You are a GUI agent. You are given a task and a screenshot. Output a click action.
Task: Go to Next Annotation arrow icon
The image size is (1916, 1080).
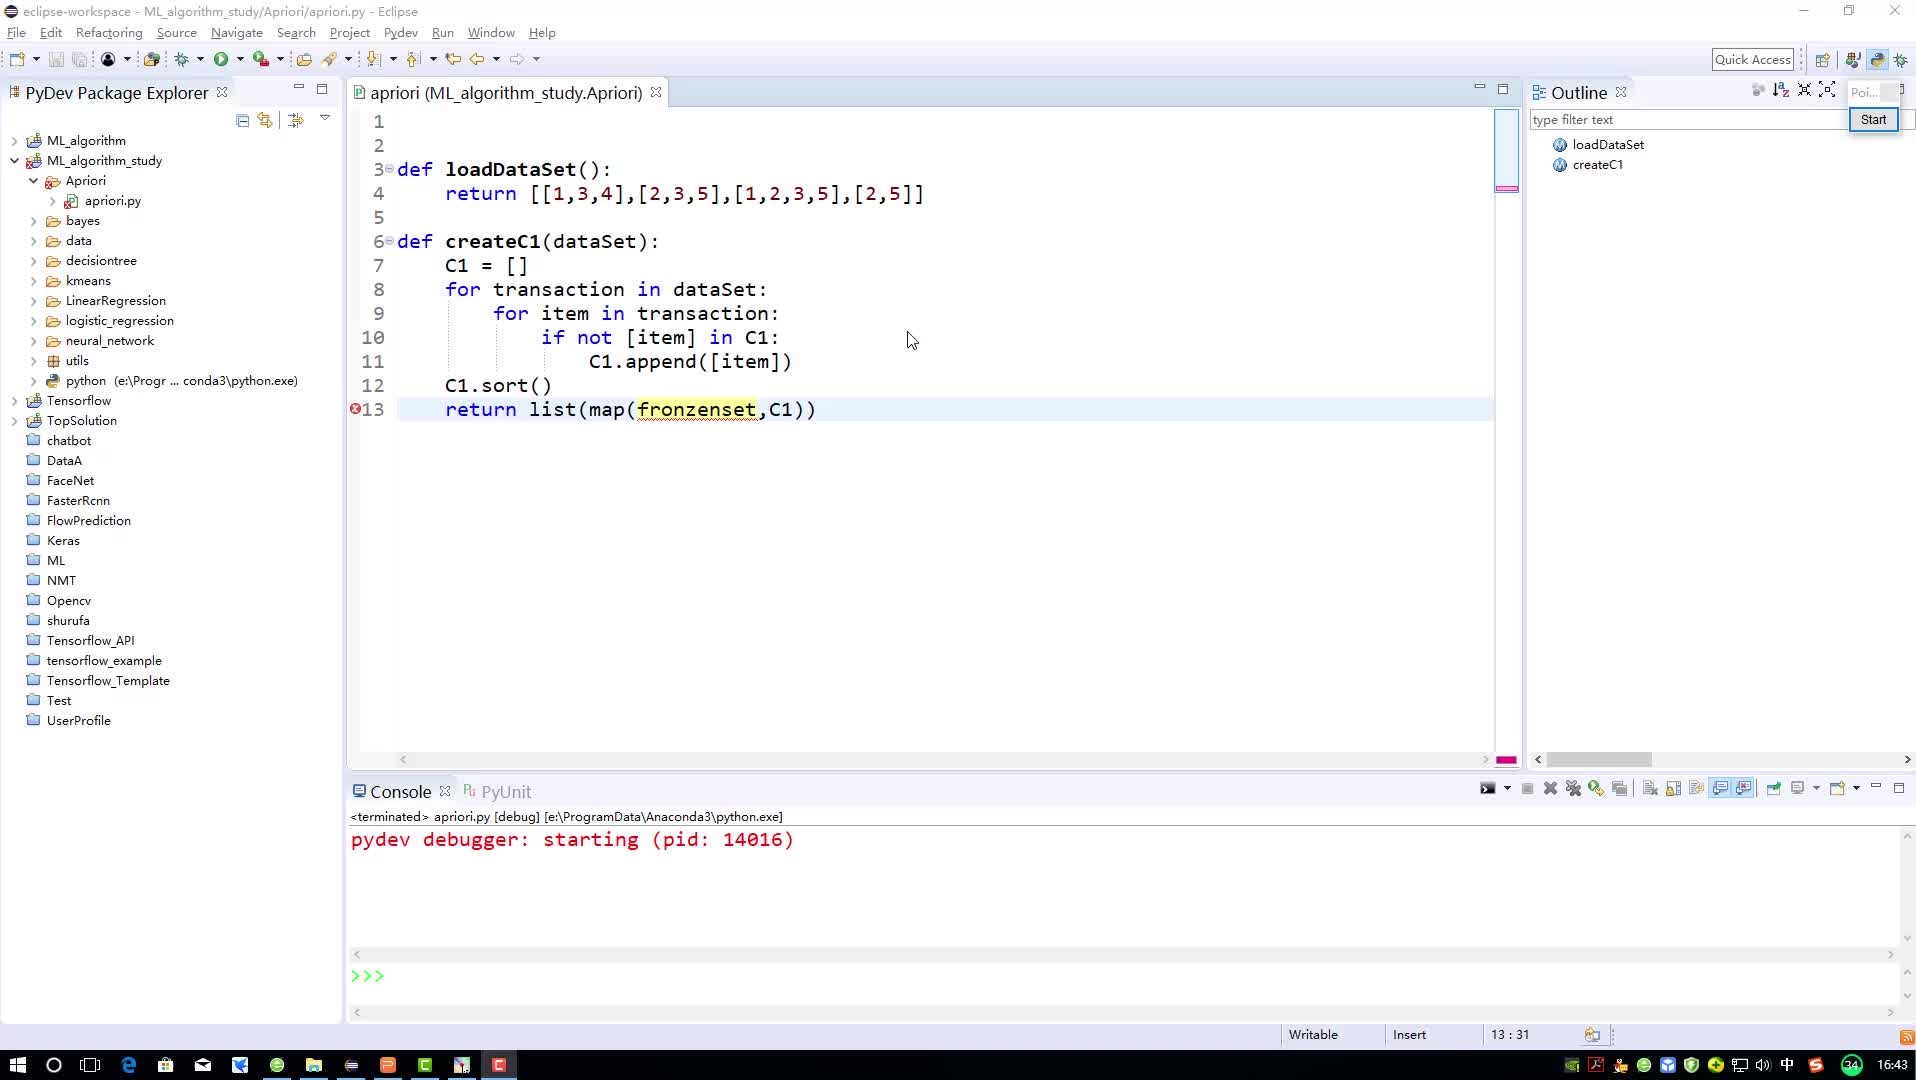tap(373, 59)
